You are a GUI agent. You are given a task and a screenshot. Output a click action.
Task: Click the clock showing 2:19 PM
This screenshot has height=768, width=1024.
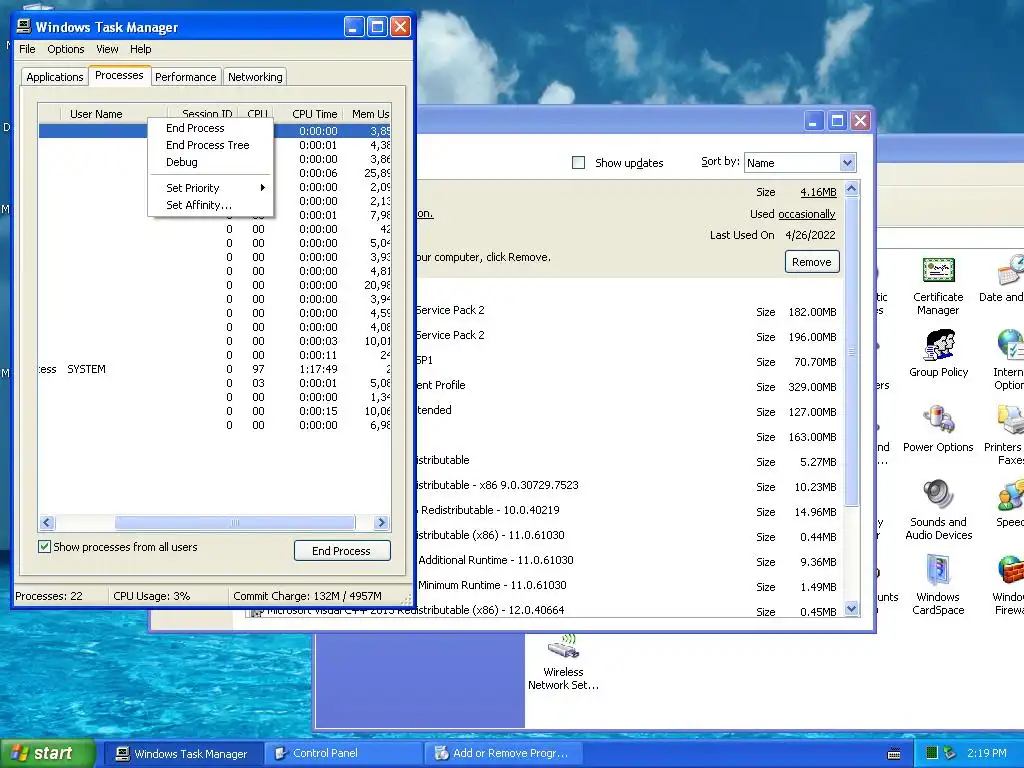(x=987, y=754)
